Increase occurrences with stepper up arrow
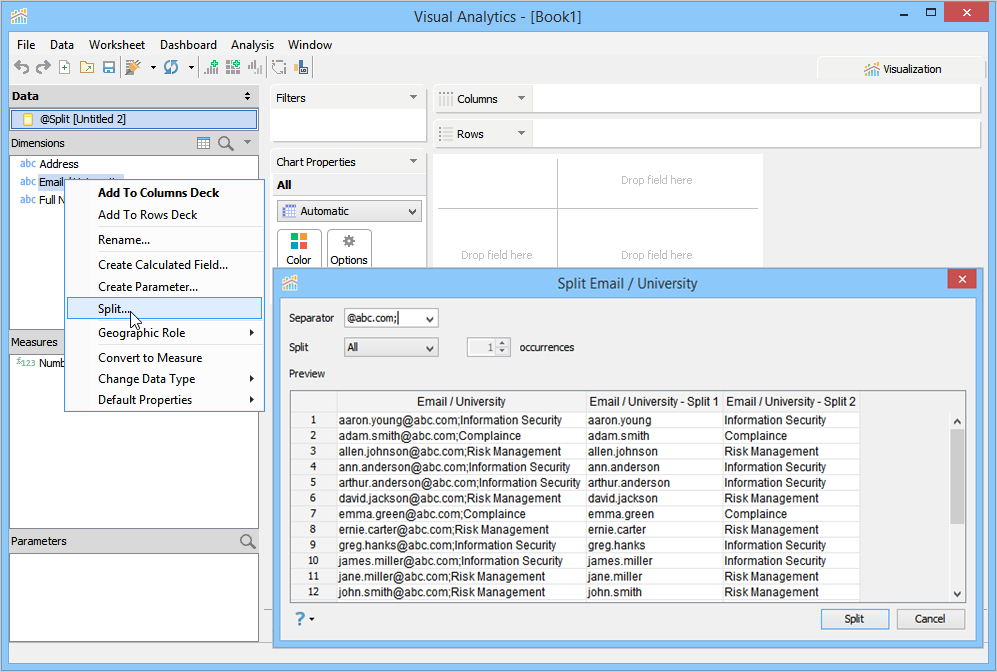This screenshot has width=997, height=672. click(502, 343)
